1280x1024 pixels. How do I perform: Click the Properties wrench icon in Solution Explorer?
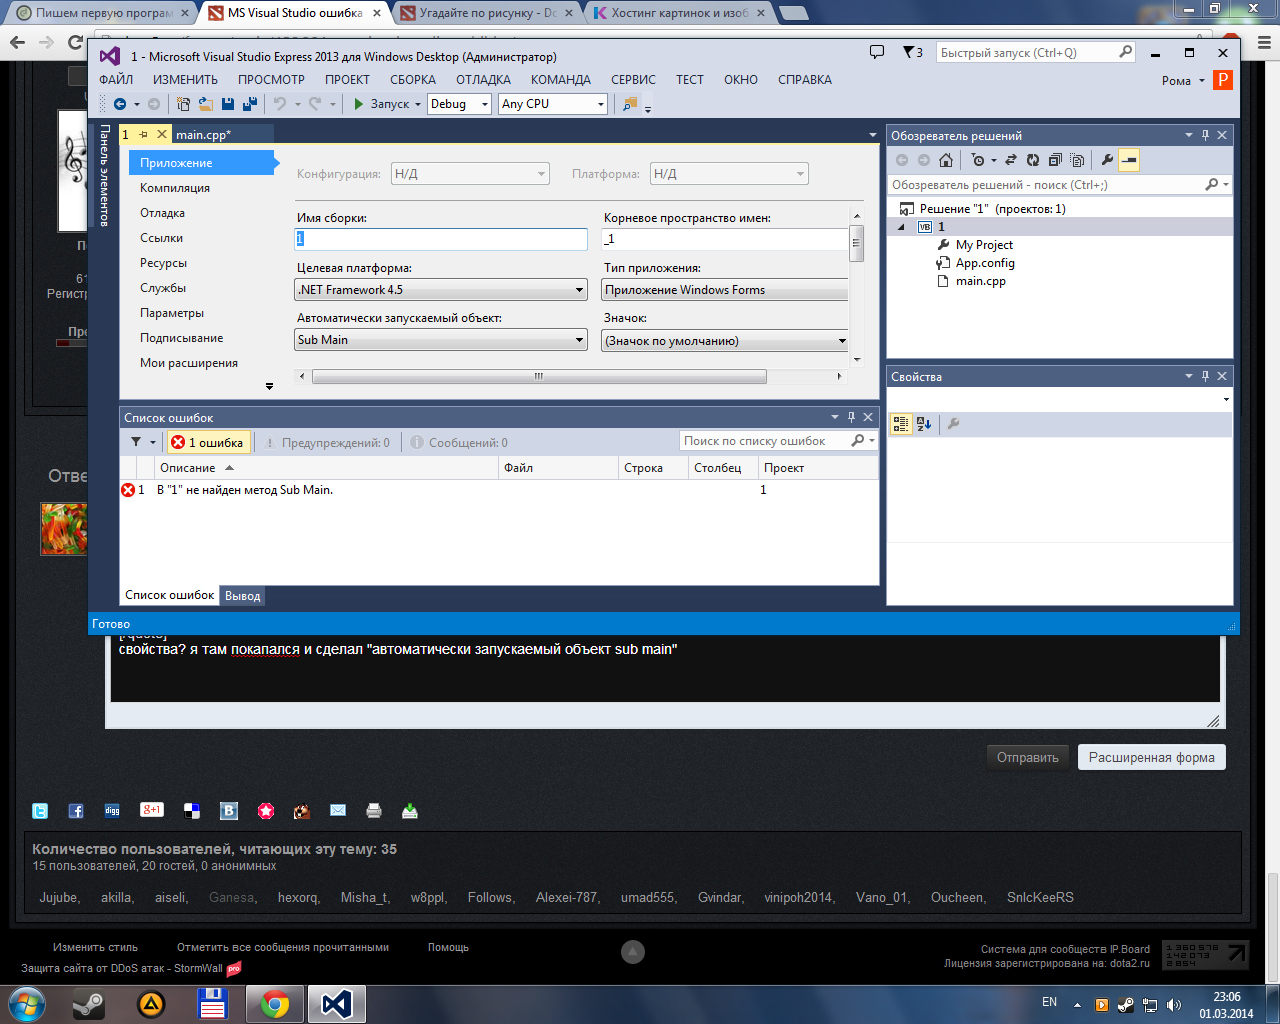[1107, 160]
